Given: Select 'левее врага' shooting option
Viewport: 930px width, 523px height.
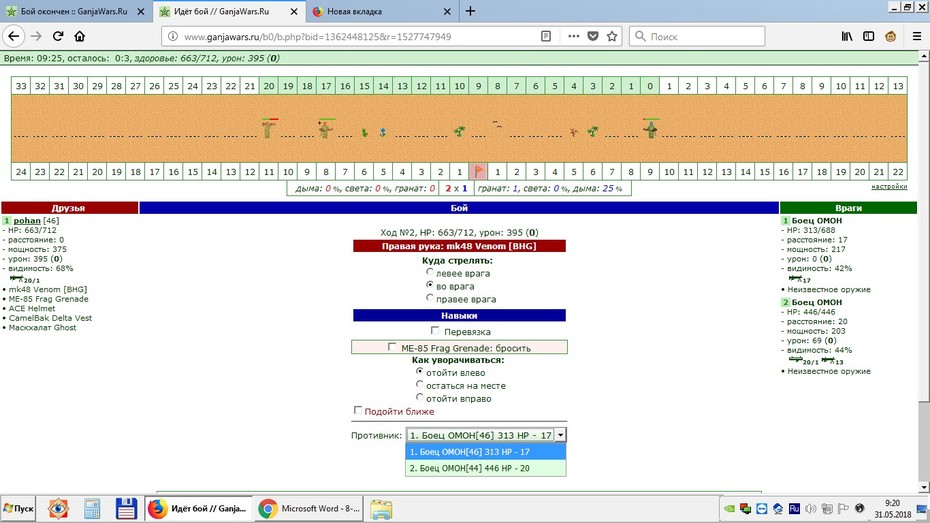Looking at the screenshot, I should pos(430,272).
